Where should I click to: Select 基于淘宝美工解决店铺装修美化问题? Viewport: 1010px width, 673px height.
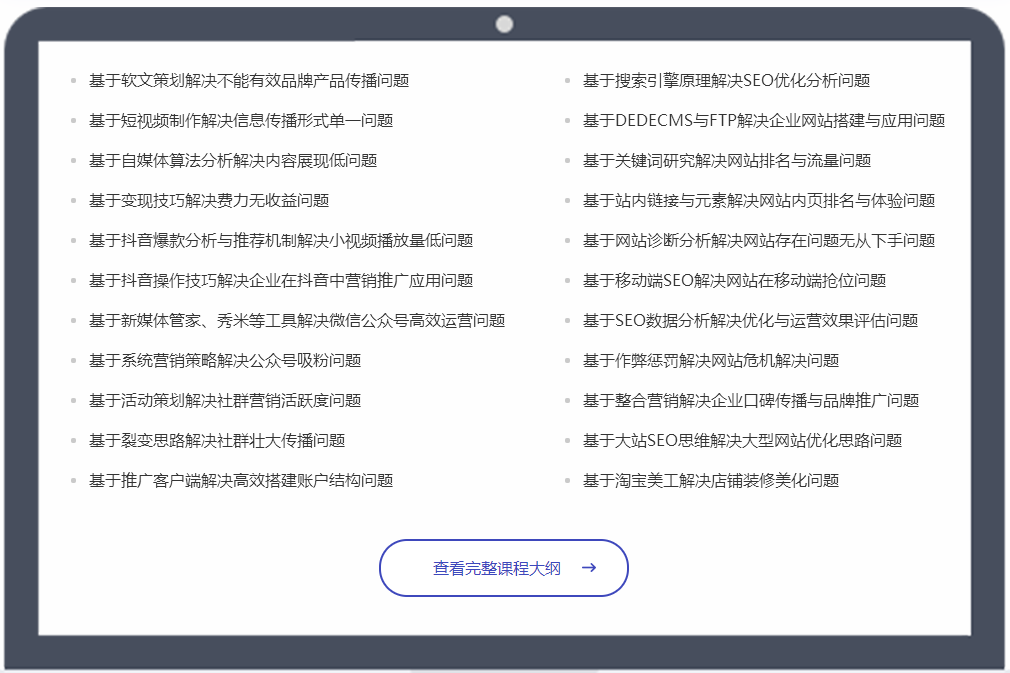(x=711, y=481)
